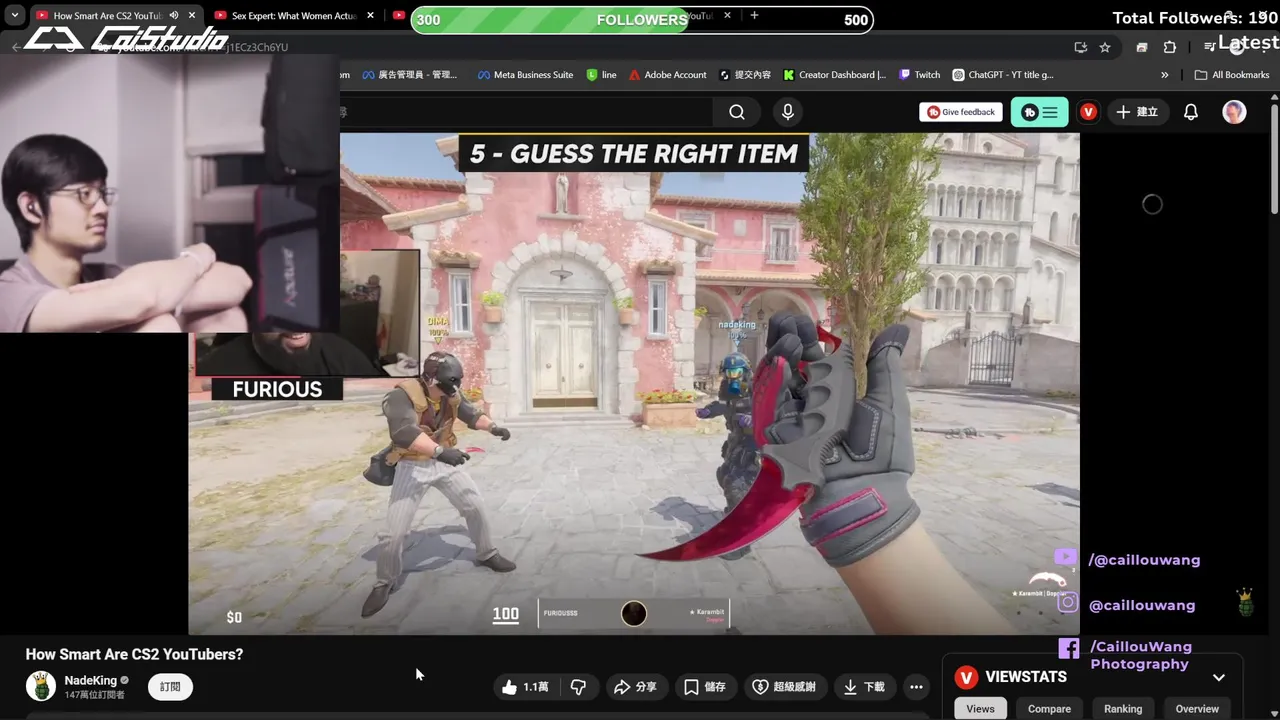
Task: Open the ChatGPT - YT title bookmark
Action: click(1003, 75)
